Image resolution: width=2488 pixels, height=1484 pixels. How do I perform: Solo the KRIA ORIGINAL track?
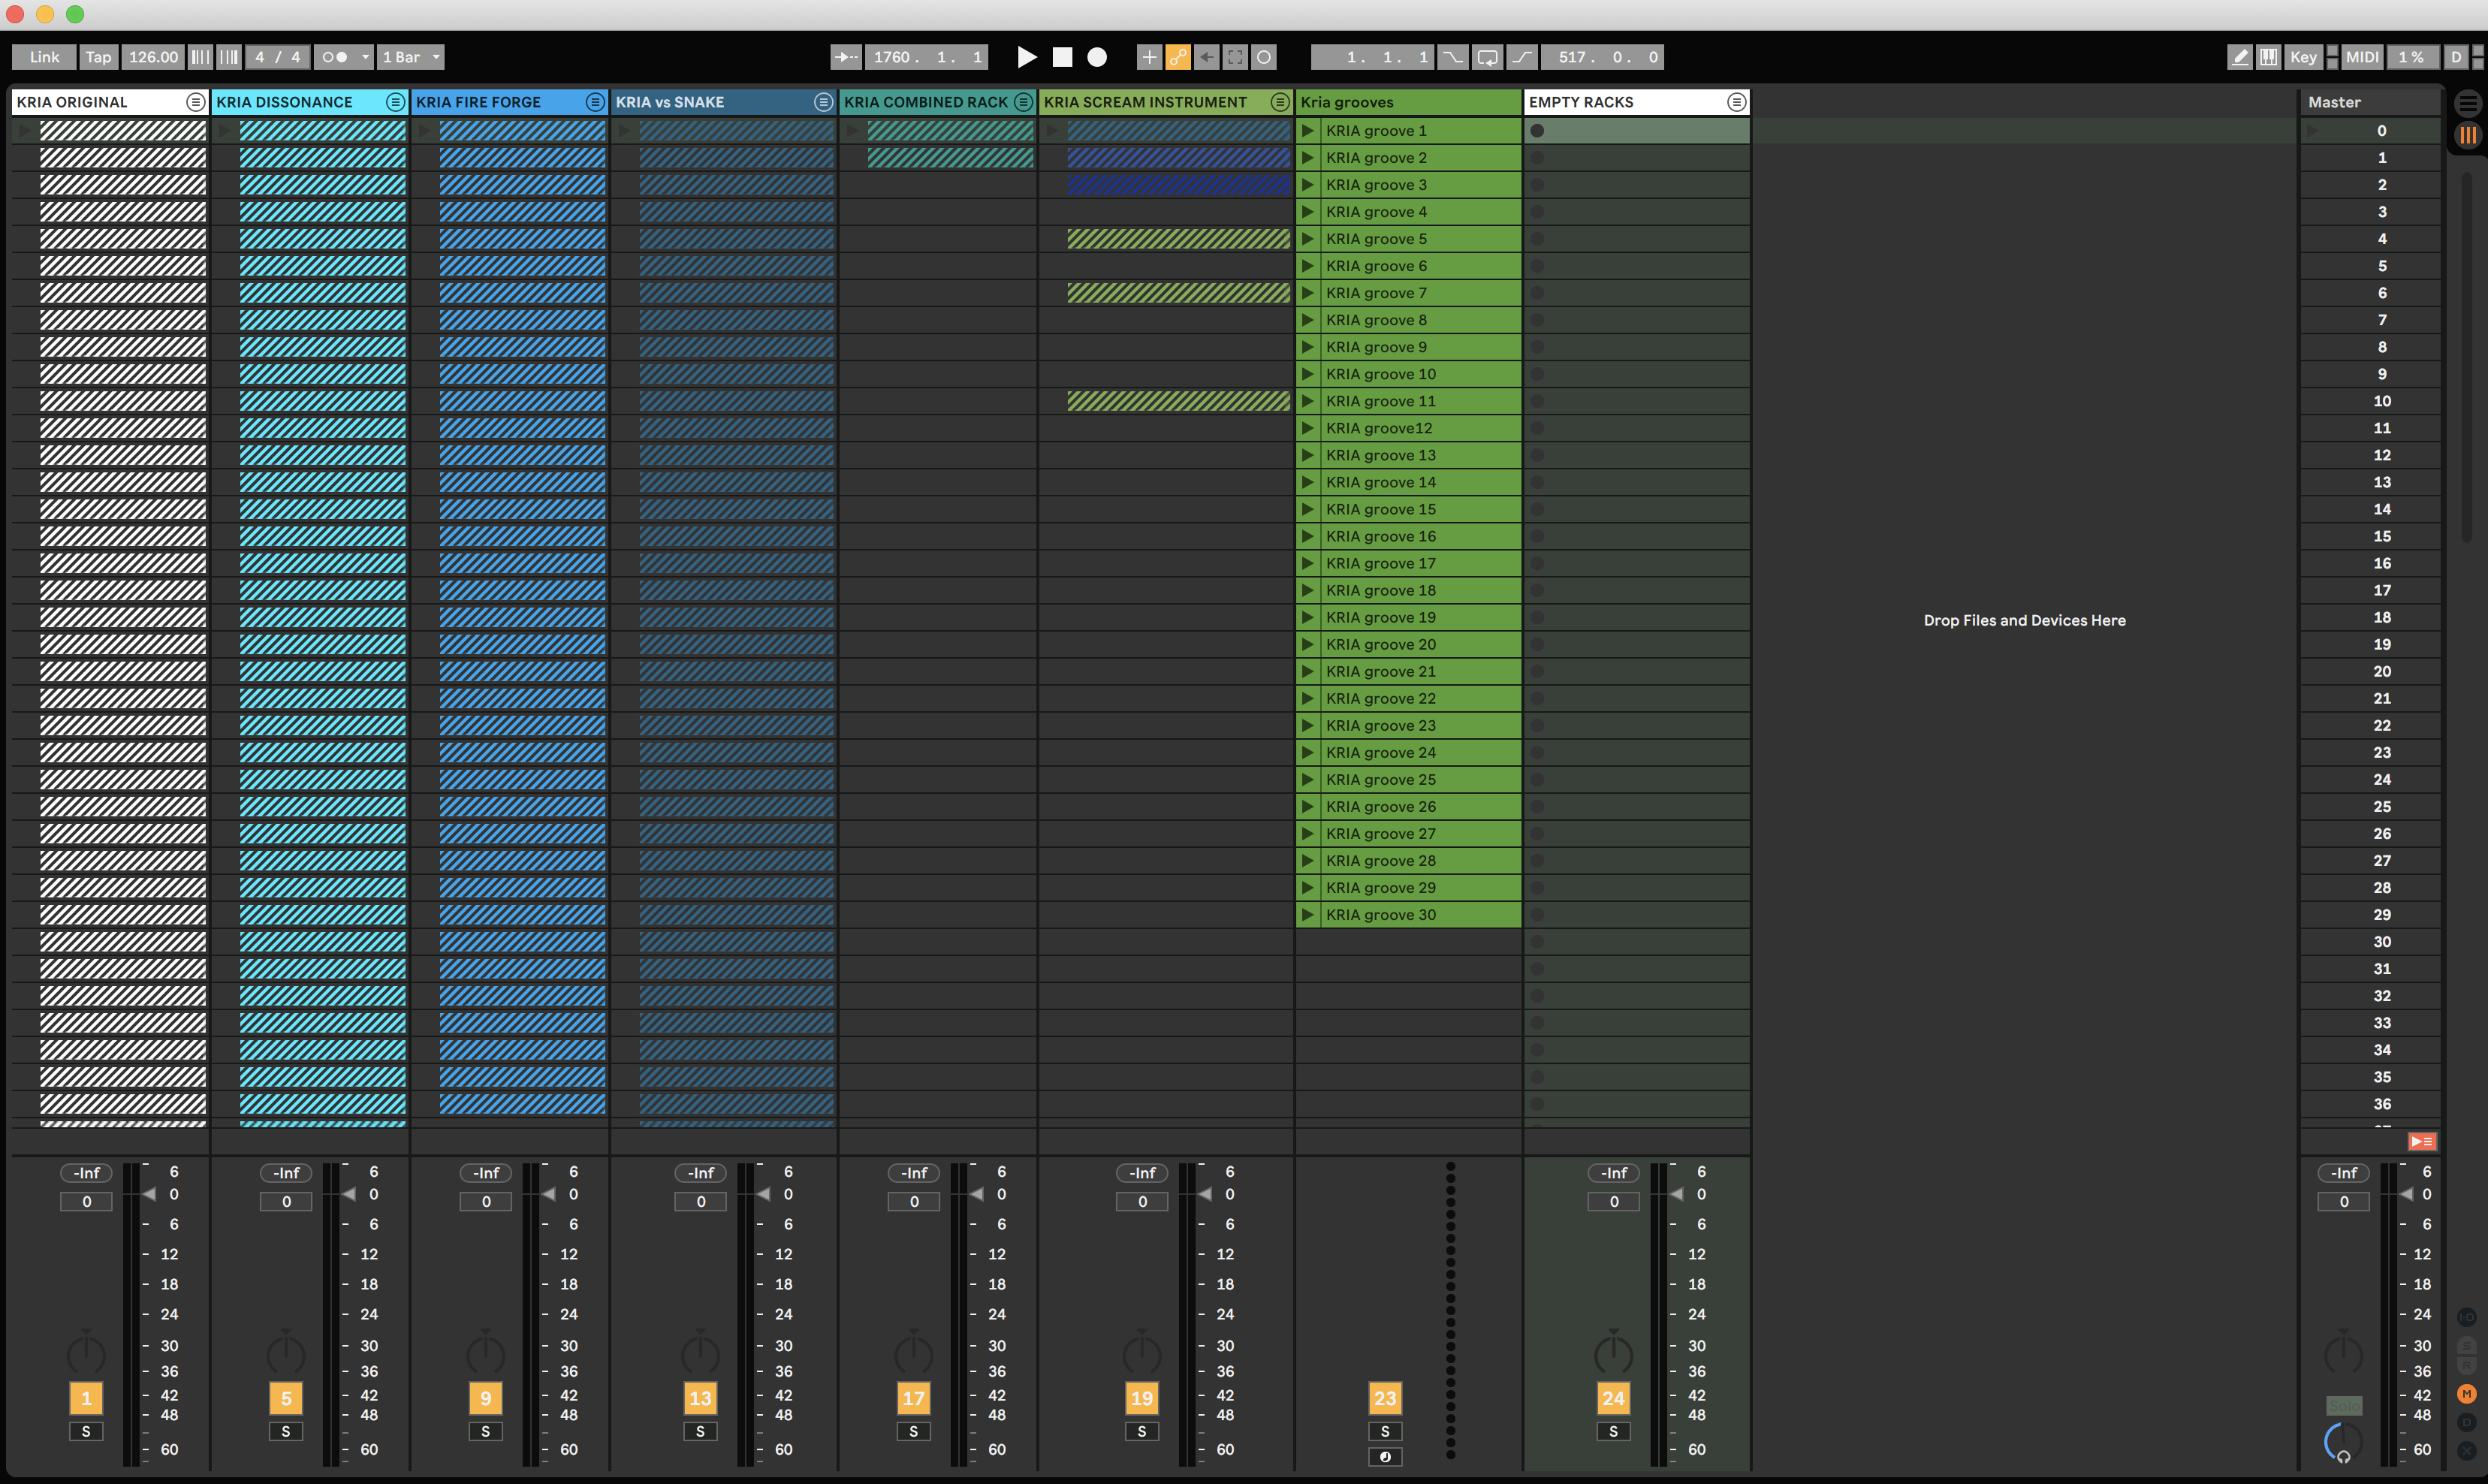pyautogui.click(x=86, y=1431)
